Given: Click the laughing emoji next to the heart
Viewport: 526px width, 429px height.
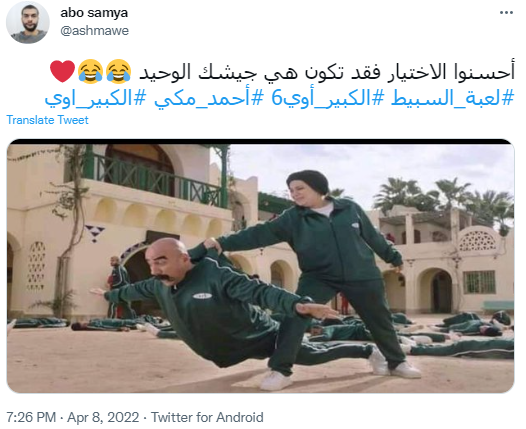Looking at the screenshot, I should click(90, 71).
